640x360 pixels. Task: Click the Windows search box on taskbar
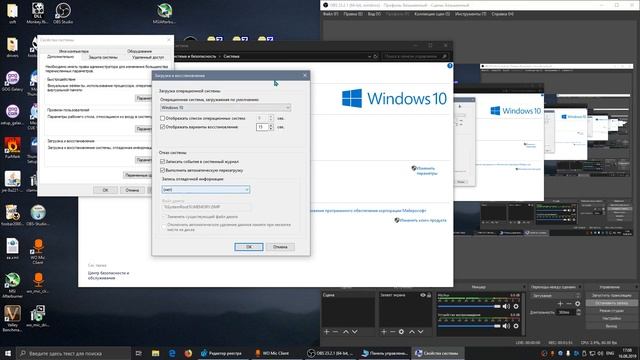pyautogui.click(x=73, y=353)
